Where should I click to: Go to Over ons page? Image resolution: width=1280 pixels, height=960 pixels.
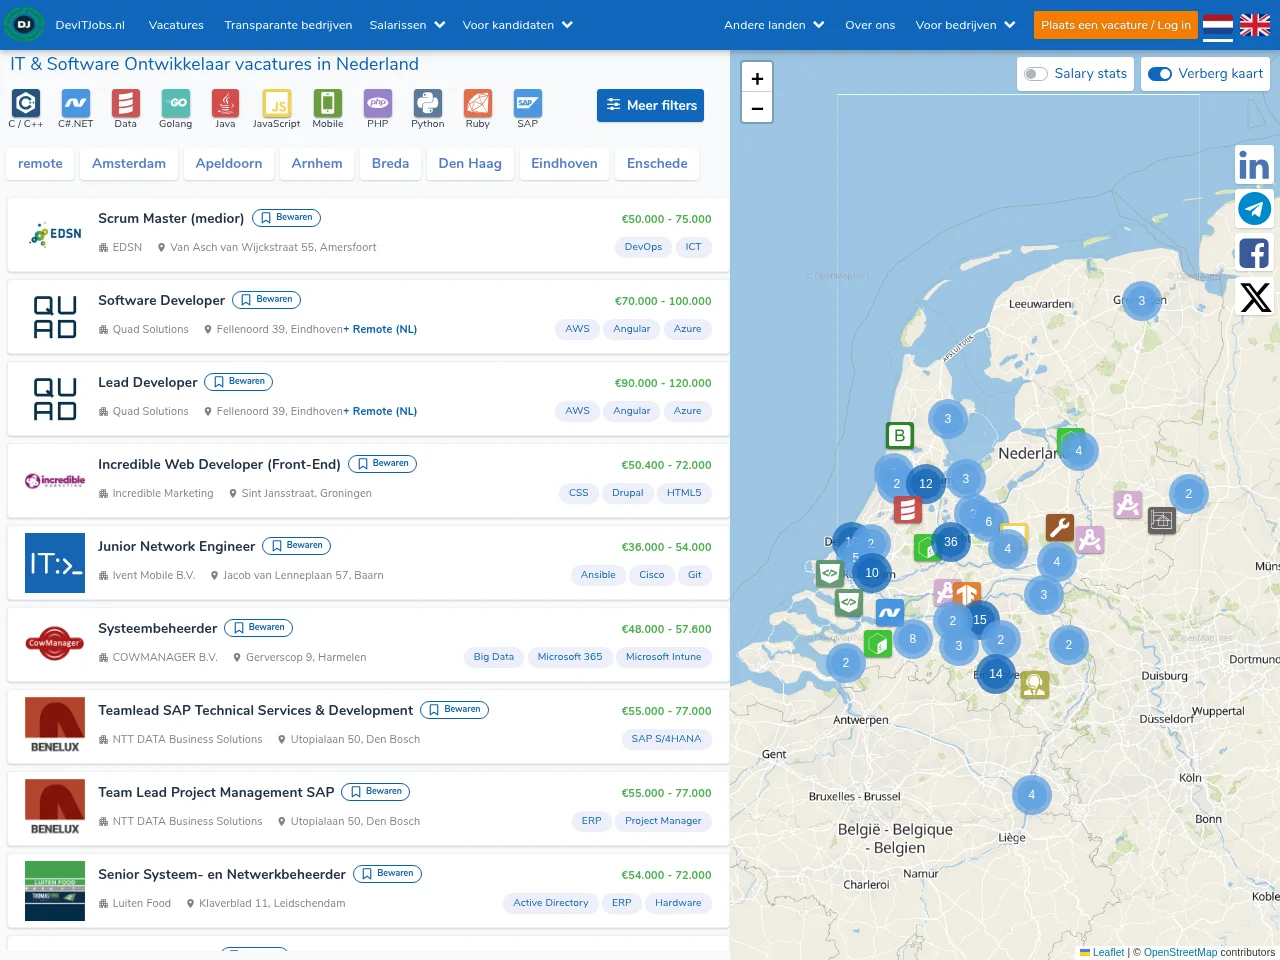pyautogui.click(x=870, y=25)
